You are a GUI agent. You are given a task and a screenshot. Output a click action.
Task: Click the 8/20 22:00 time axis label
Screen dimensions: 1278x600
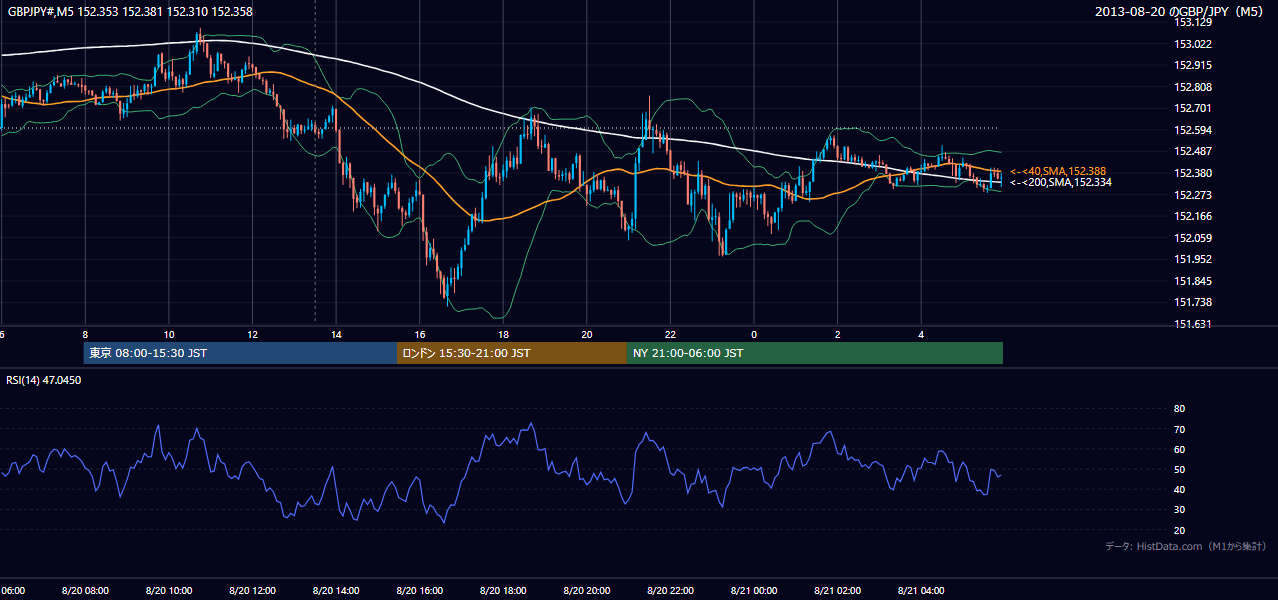pos(670,591)
